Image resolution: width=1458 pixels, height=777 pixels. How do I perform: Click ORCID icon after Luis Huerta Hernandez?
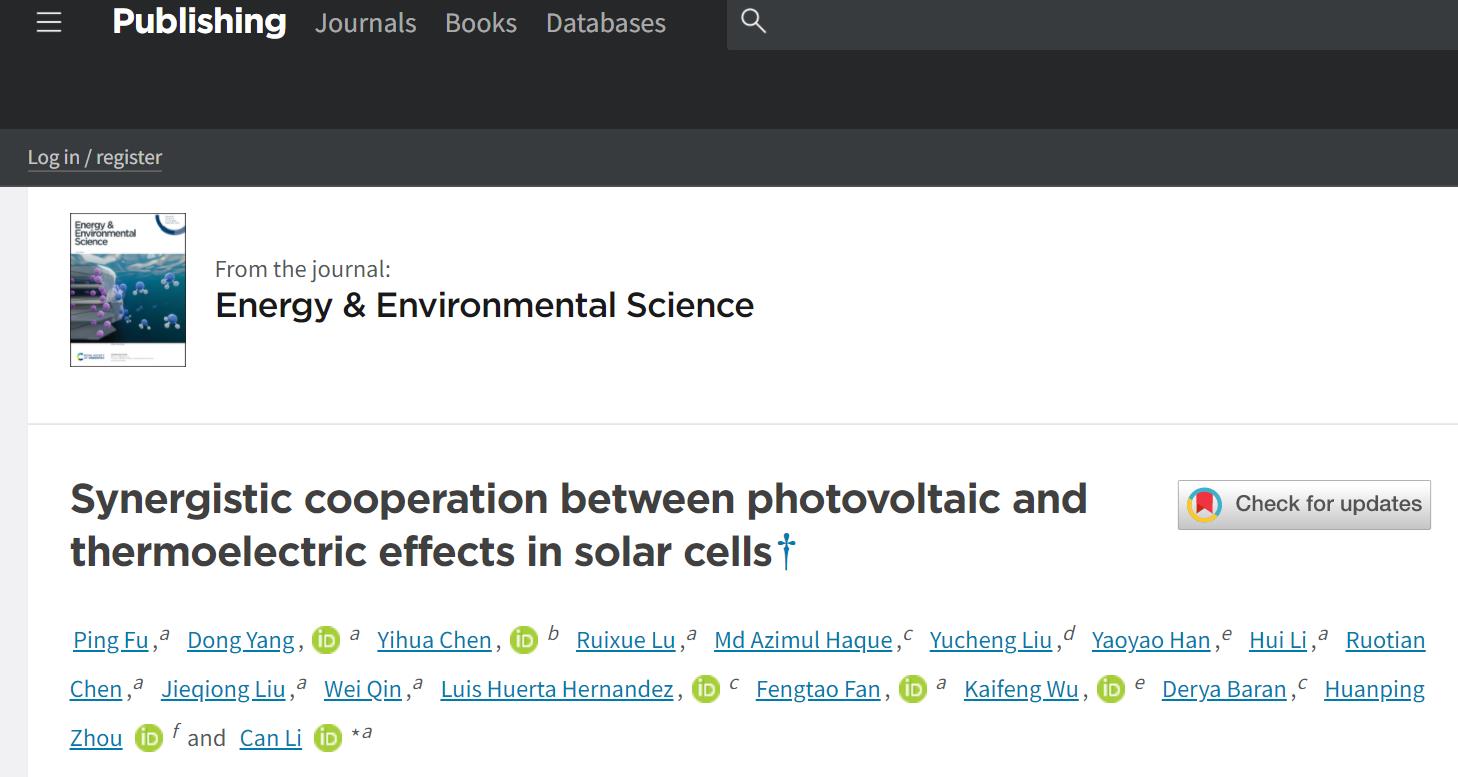[x=706, y=689]
